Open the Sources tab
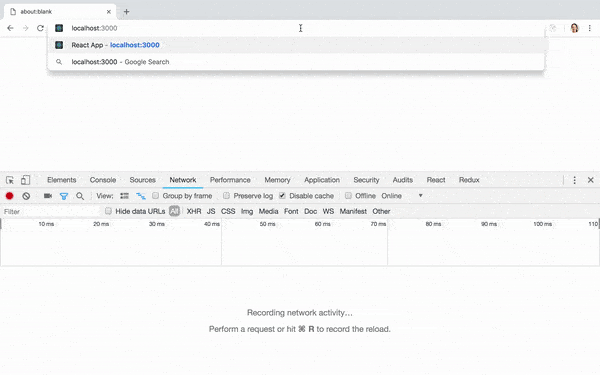Viewport: 600px width, 375px height. pyautogui.click(x=142, y=180)
